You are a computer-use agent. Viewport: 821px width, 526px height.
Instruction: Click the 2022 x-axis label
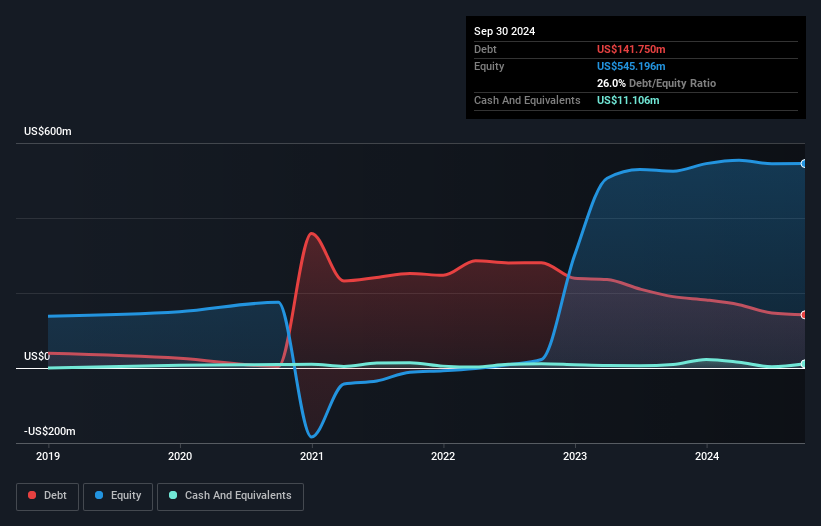pyautogui.click(x=443, y=456)
